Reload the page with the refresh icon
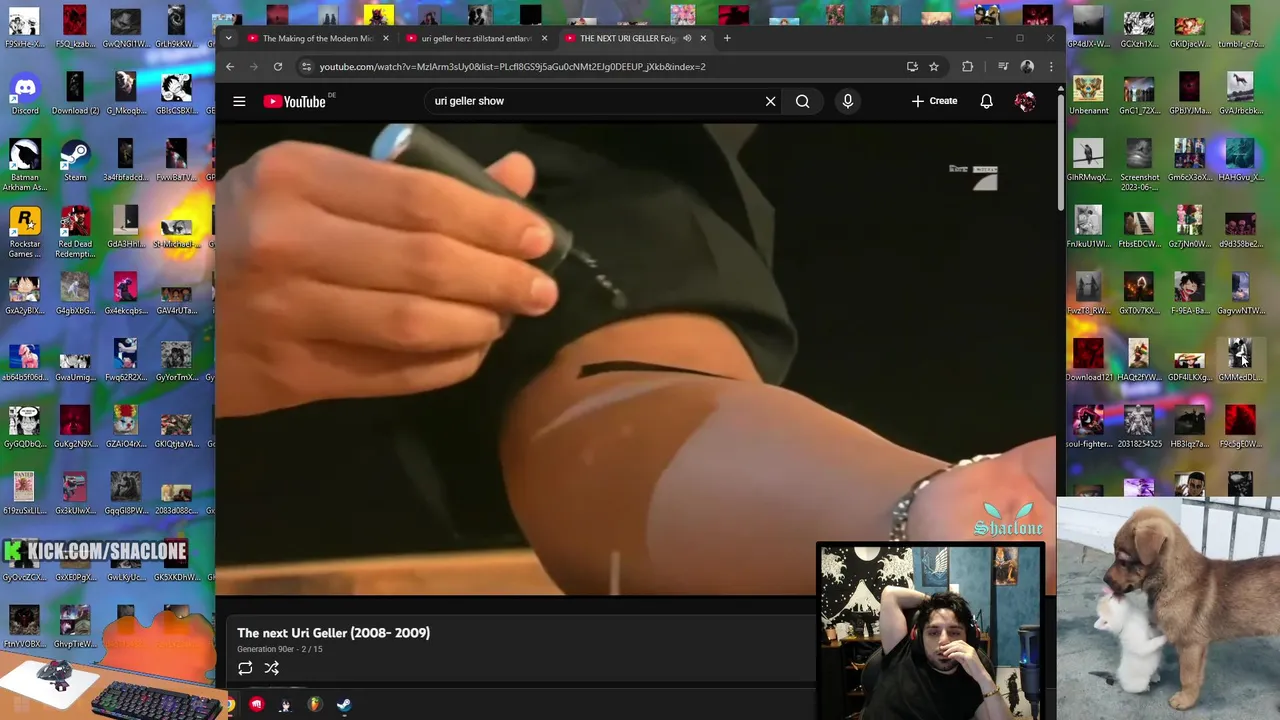 click(278, 67)
